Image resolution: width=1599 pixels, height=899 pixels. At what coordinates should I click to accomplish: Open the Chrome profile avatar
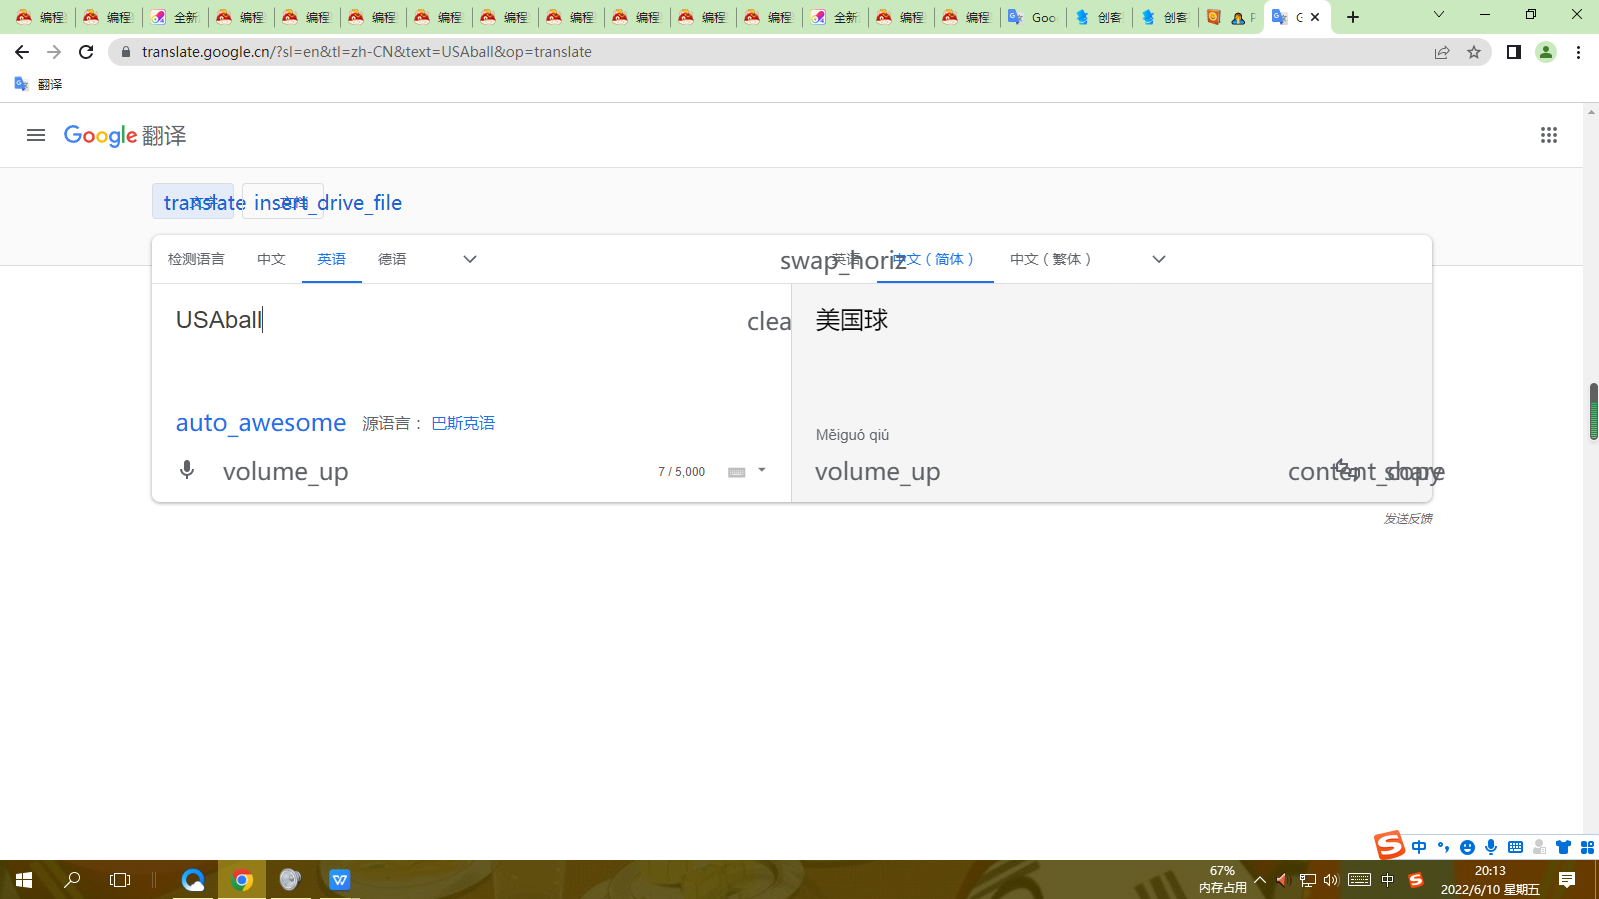point(1546,52)
